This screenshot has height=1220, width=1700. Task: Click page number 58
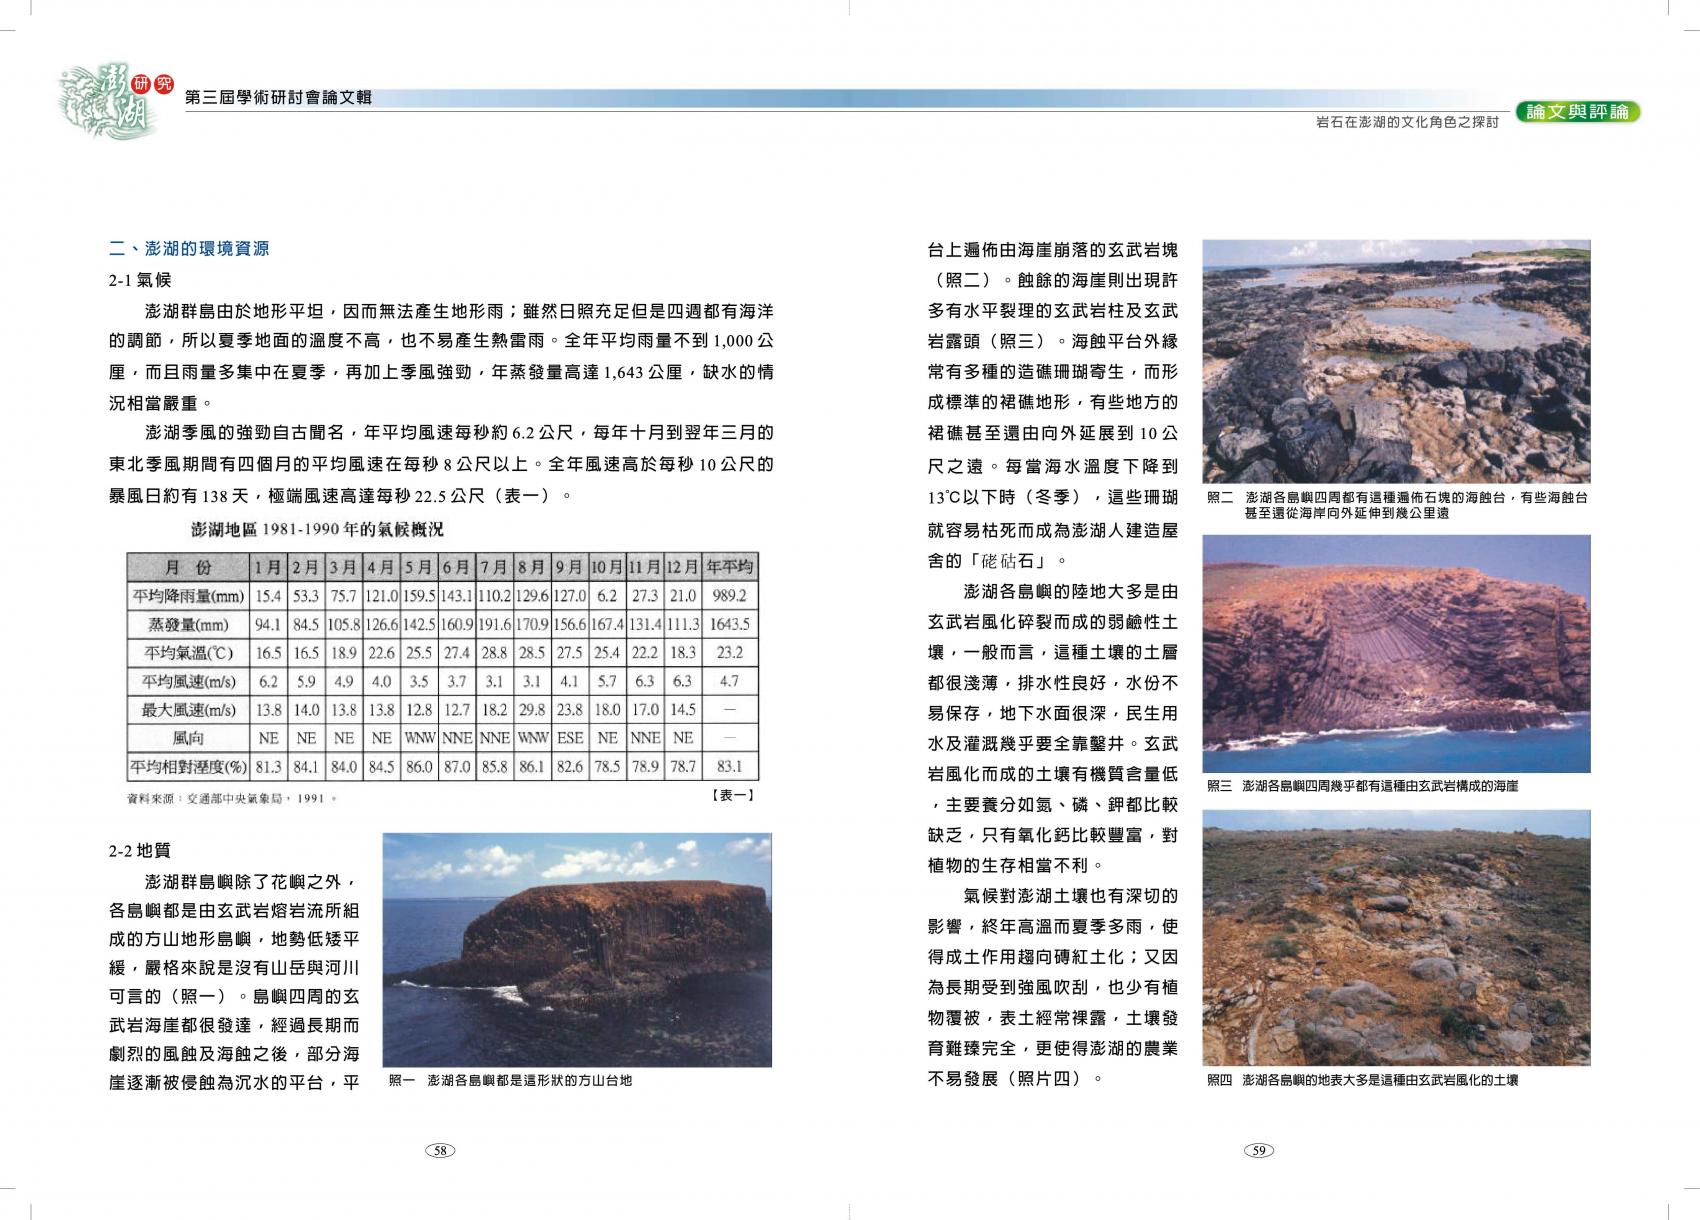[440, 1150]
